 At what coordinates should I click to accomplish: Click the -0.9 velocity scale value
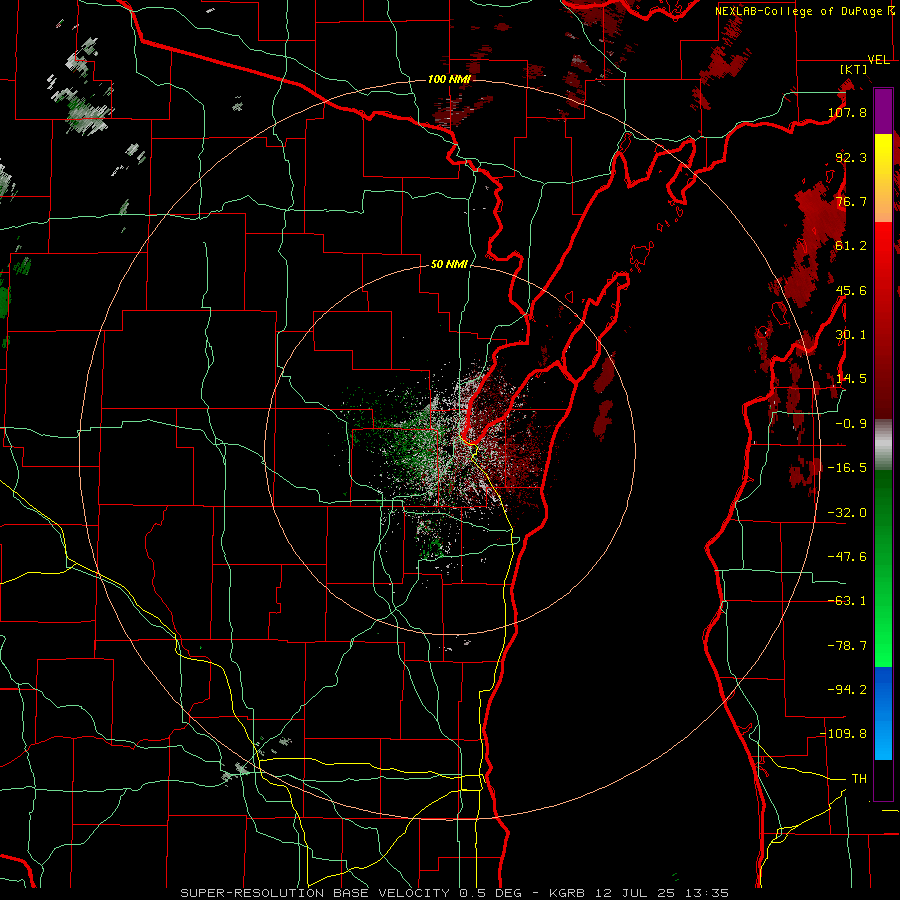(851, 424)
